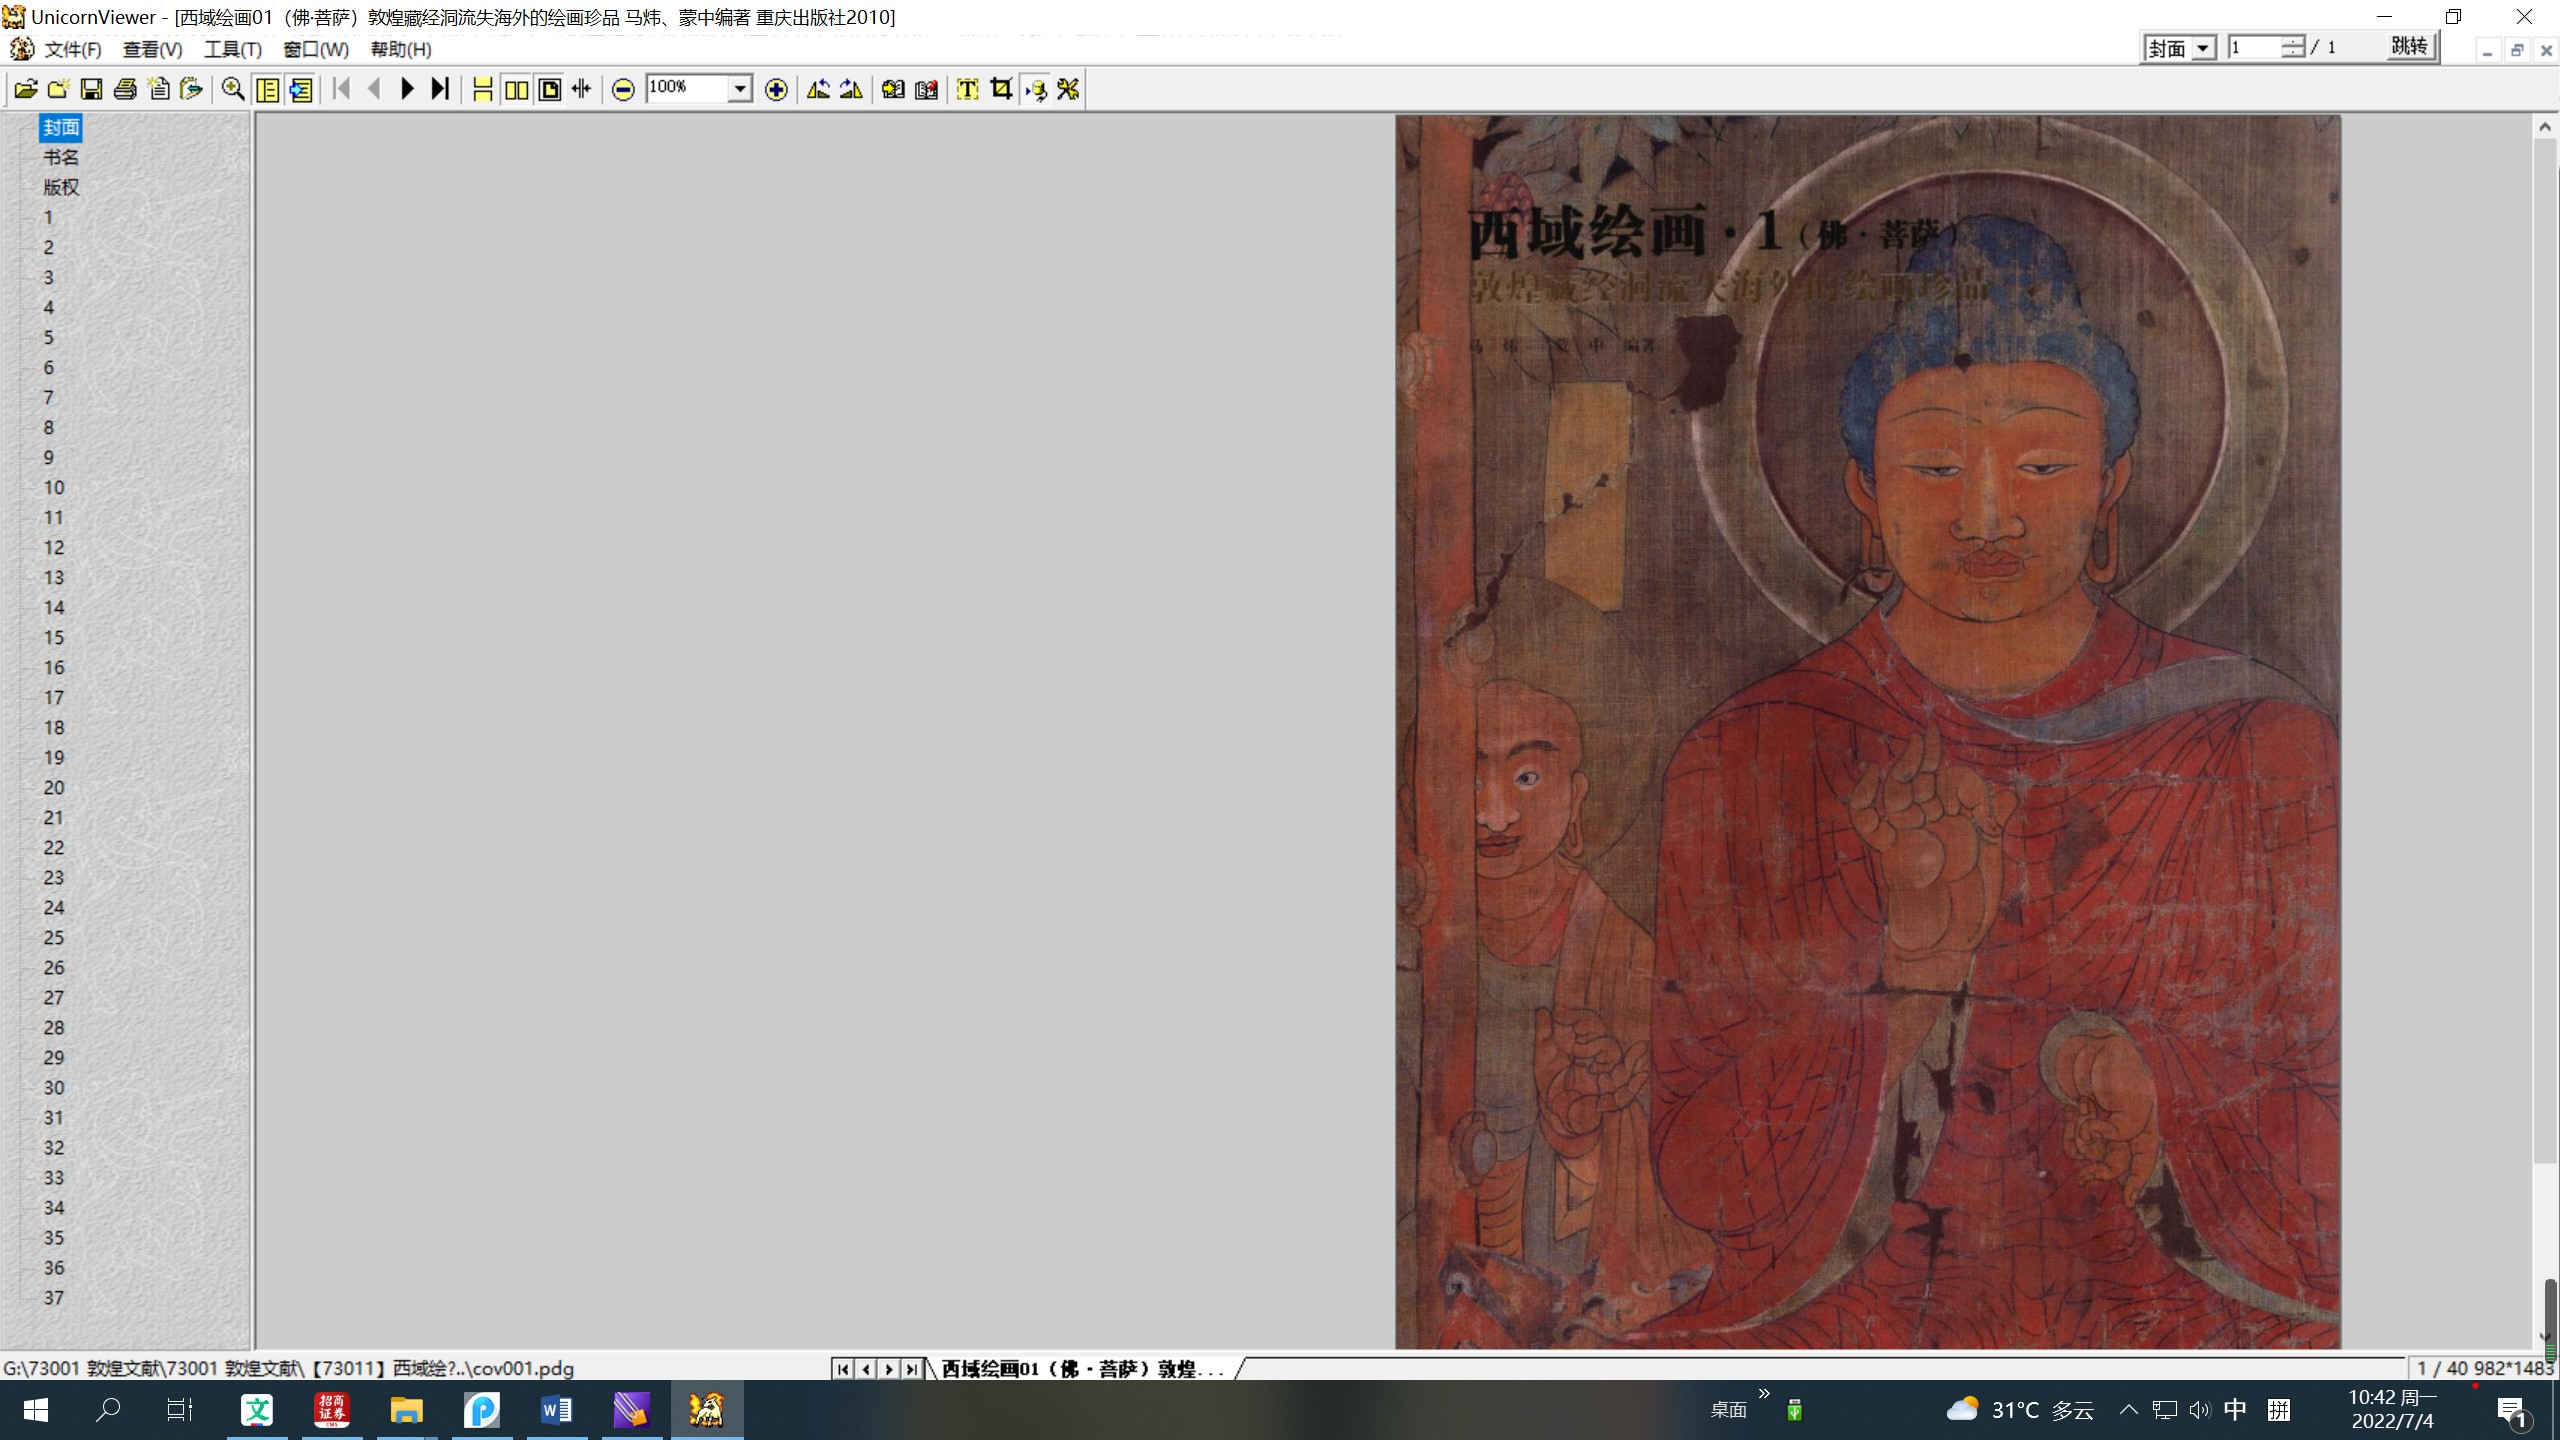Open the 文件(F) menu
The image size is (2560, 1440).
tap(73, 49)
